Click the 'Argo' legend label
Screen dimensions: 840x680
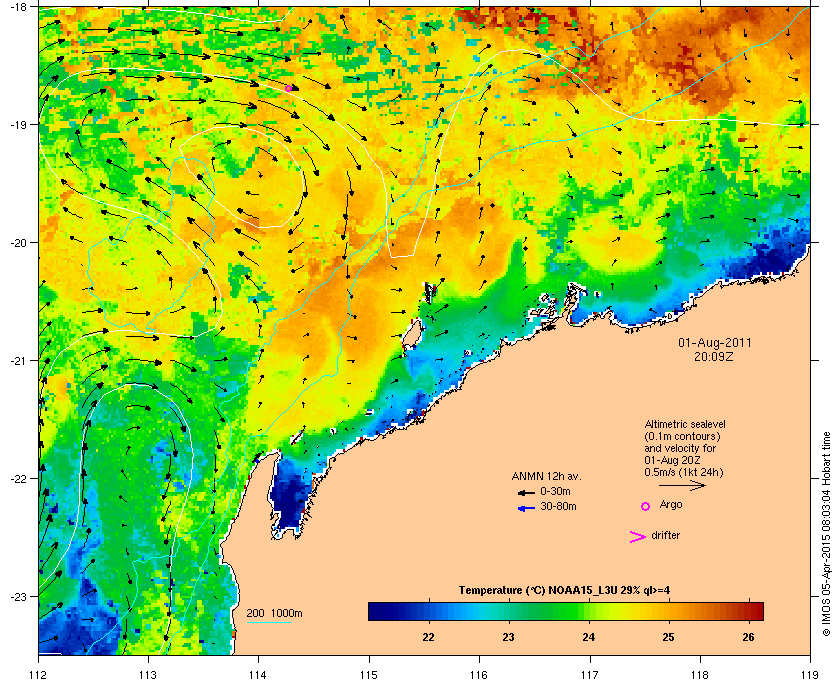coord(671,505)
